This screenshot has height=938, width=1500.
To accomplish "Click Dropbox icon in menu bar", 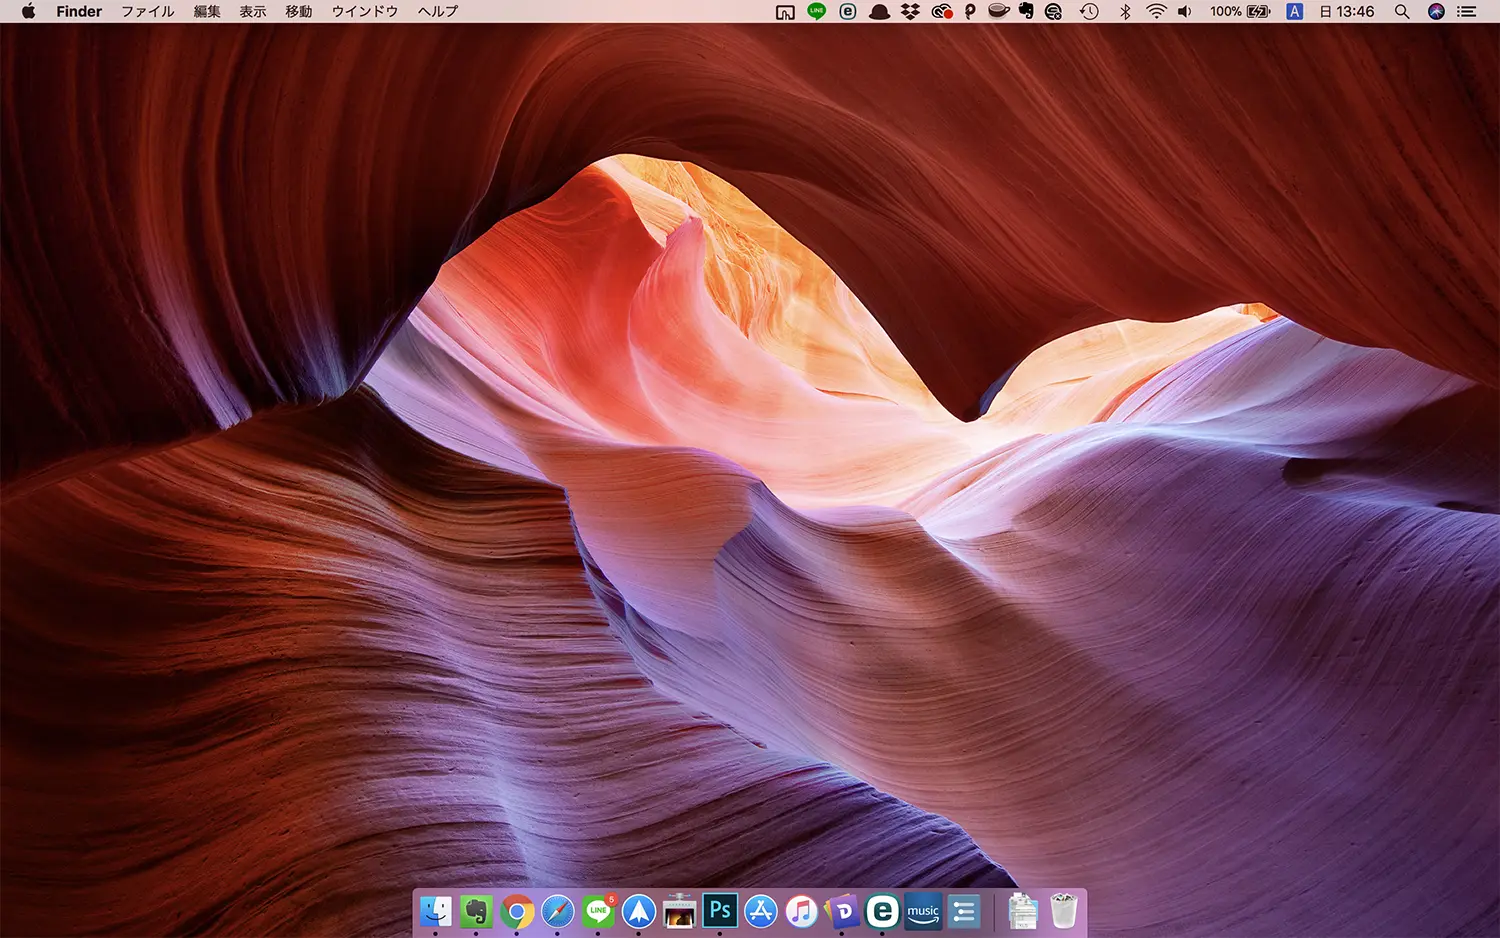I will click(910, 12).
